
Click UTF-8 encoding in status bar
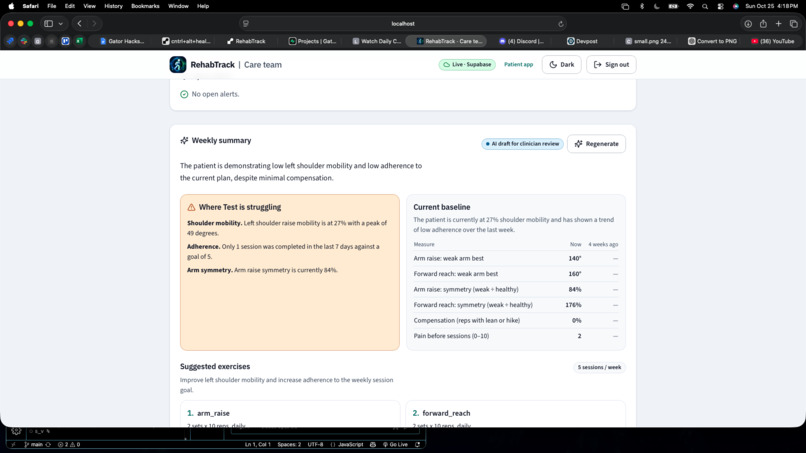(x=315, y=444)
